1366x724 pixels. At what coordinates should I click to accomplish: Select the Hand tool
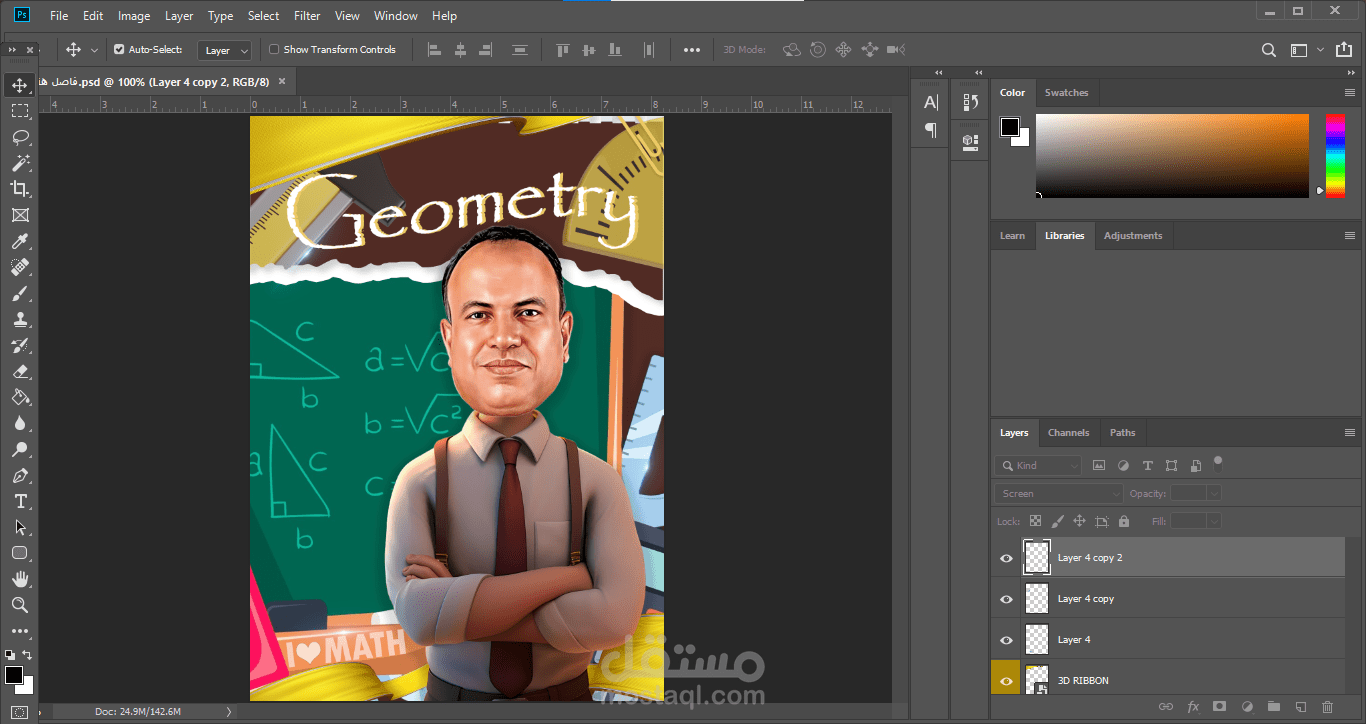20,579
